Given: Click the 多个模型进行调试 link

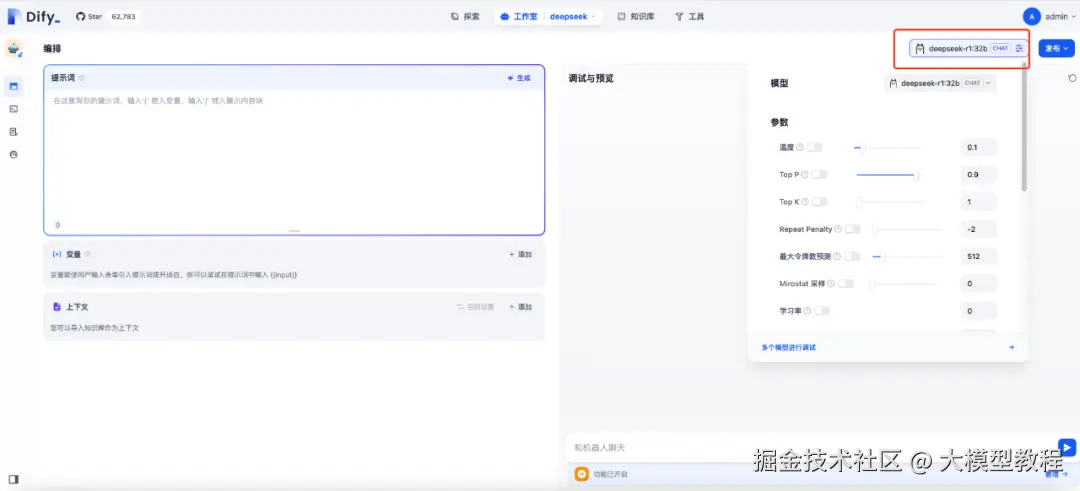Looking at the screenshot, I should pos(789,347).
